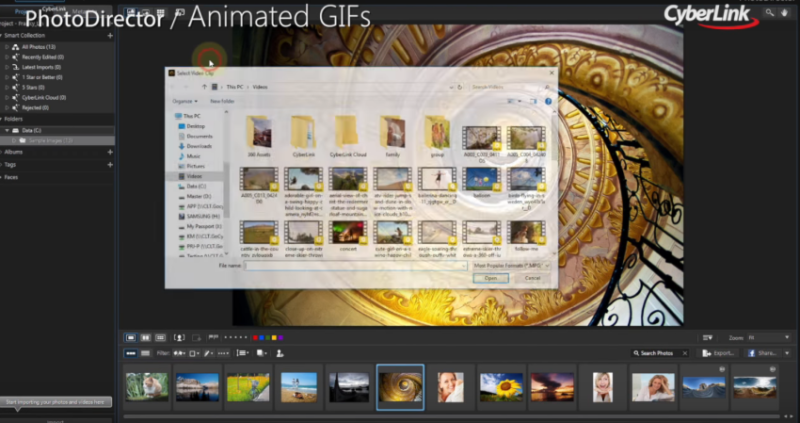This screenshot has height=423, width=800.
Task: Click the hand pan tool icon
Action: pos(785,13)
